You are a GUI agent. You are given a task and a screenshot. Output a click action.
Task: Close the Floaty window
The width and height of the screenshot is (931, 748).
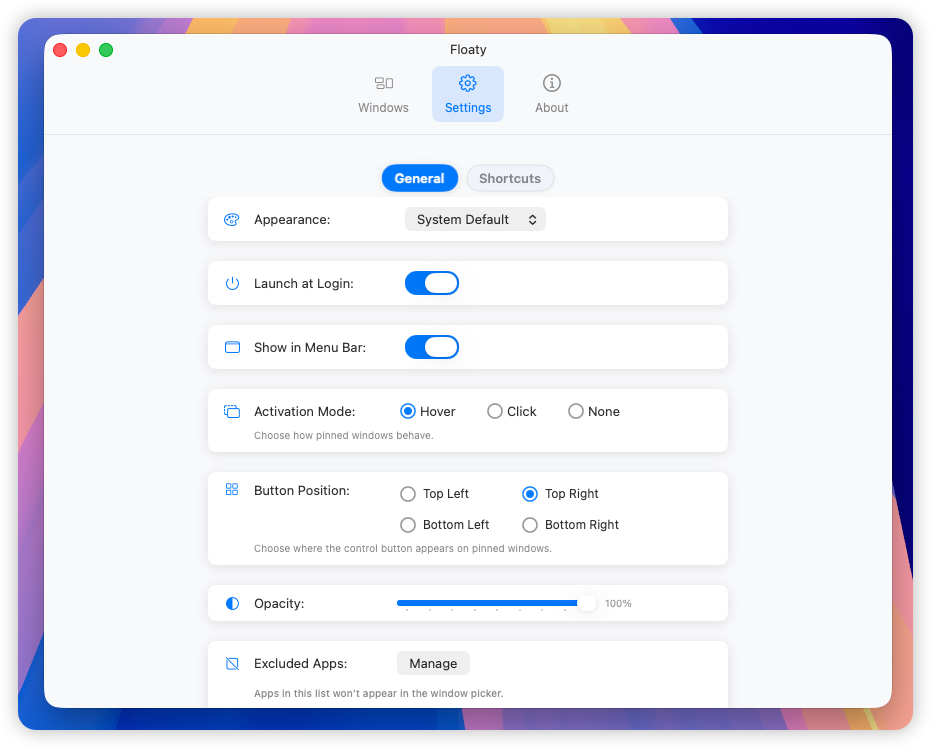(x=60, y=50)
